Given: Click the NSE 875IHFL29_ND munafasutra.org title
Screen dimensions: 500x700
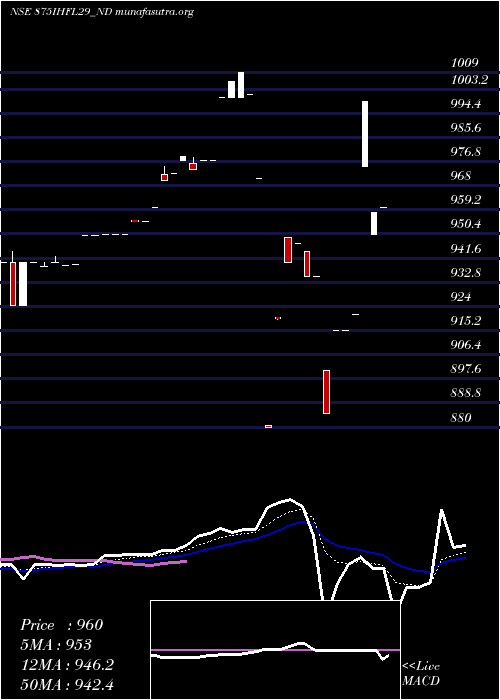Looking at the screenshot, I should 102,12.
